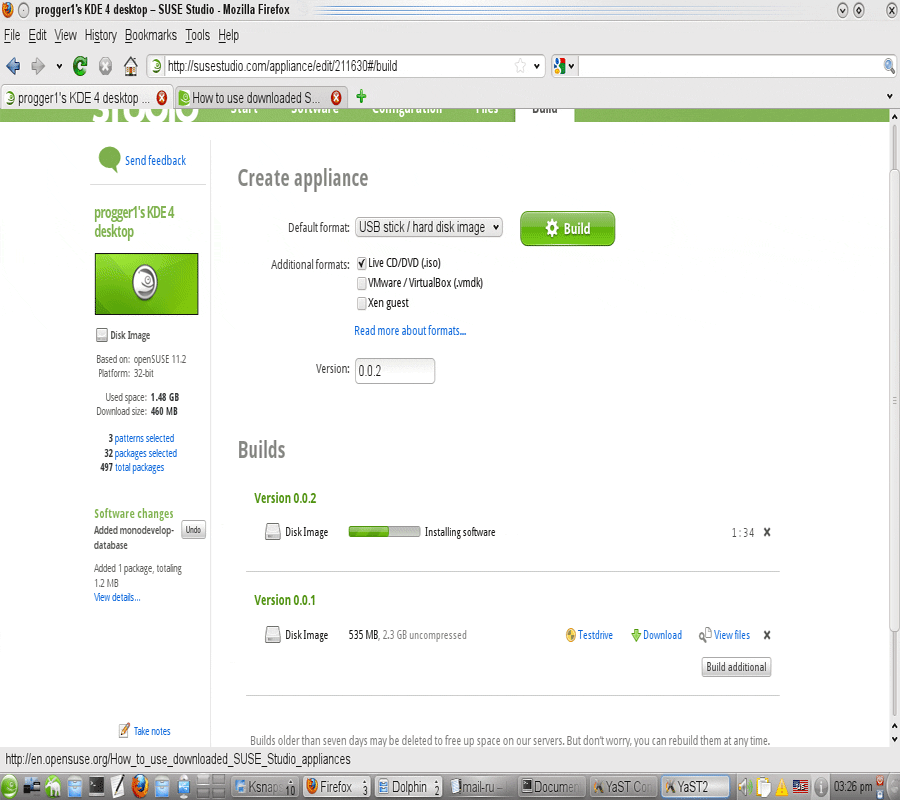Click the Send feedback link

click(156, 160)
